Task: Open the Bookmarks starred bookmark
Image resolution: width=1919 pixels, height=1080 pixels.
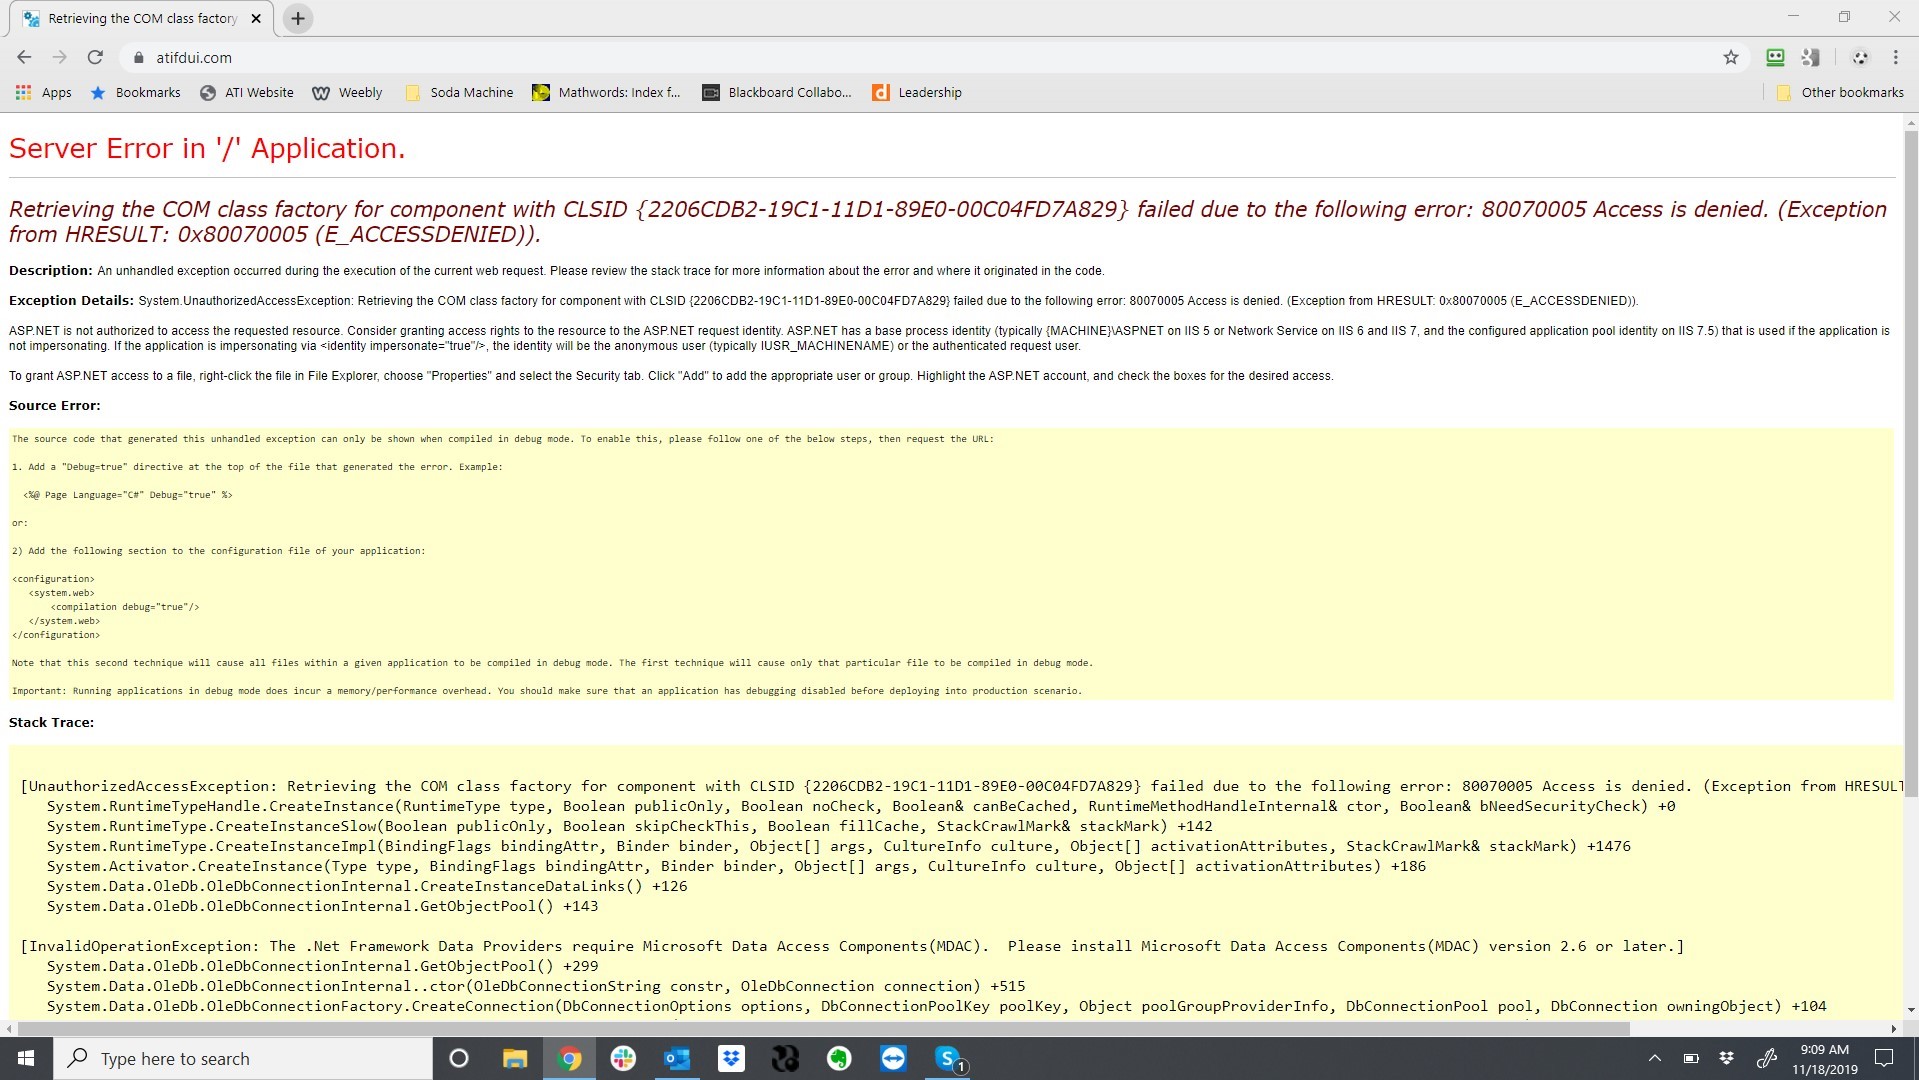Action: (136, 92)
